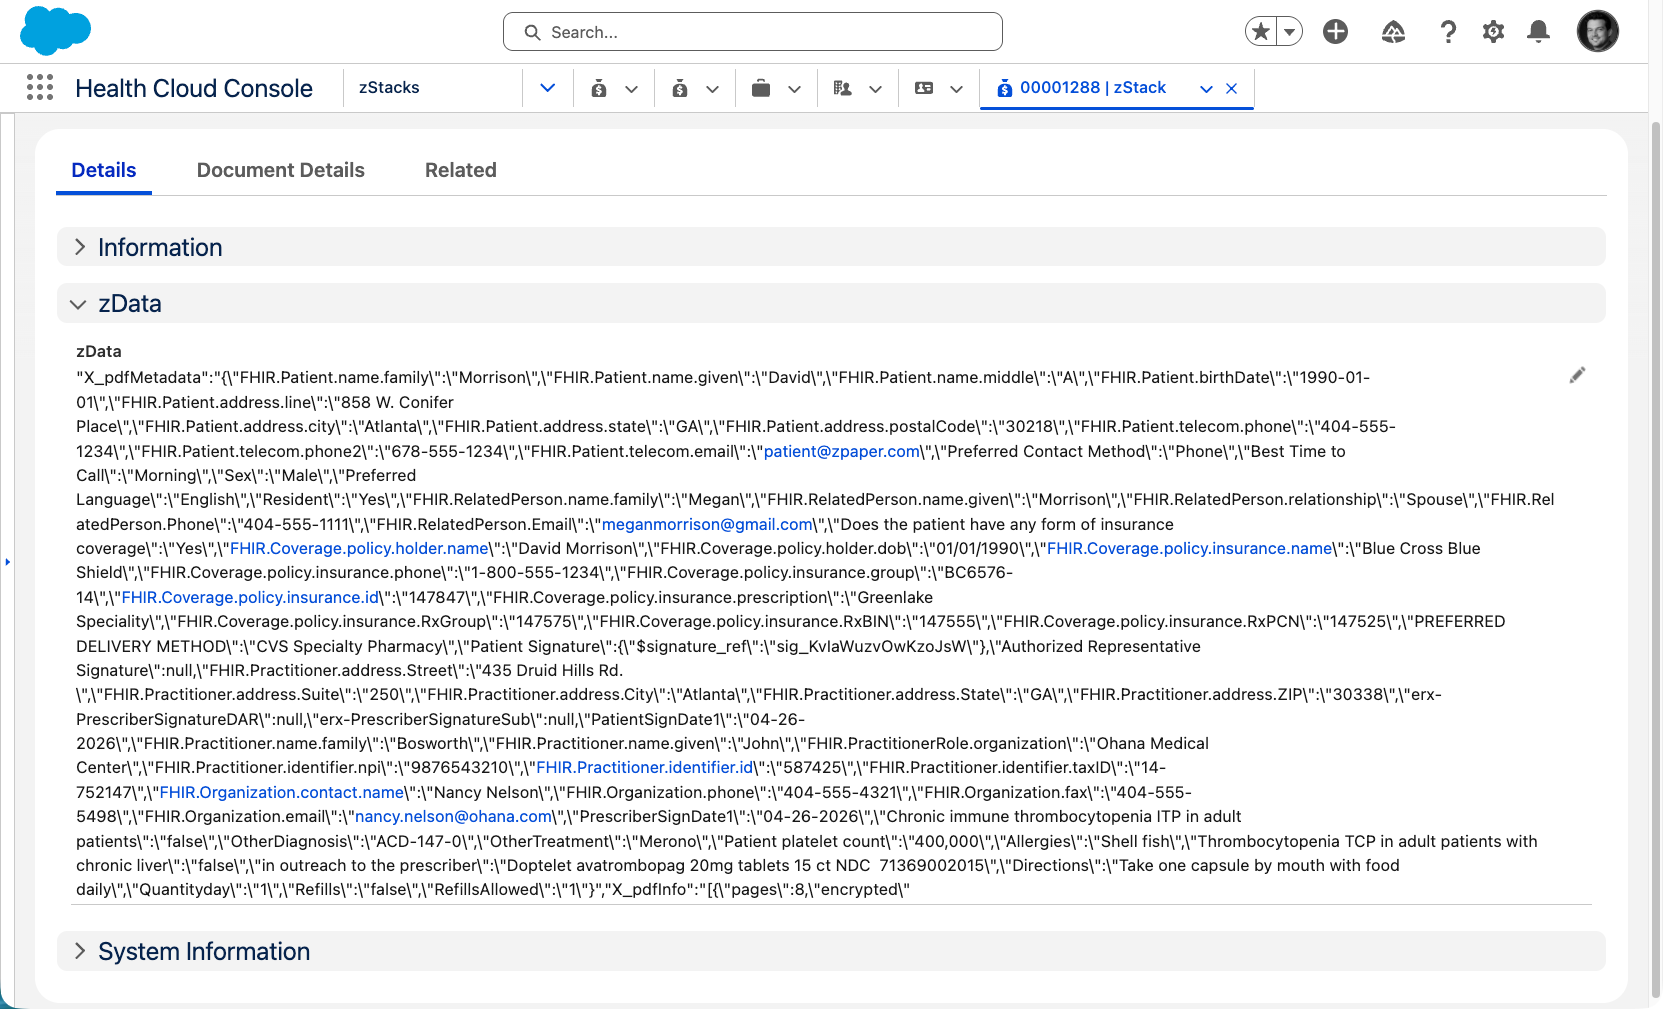
Task: Open dropdown beside the contact card icon
Action: [x=957, y=89]
